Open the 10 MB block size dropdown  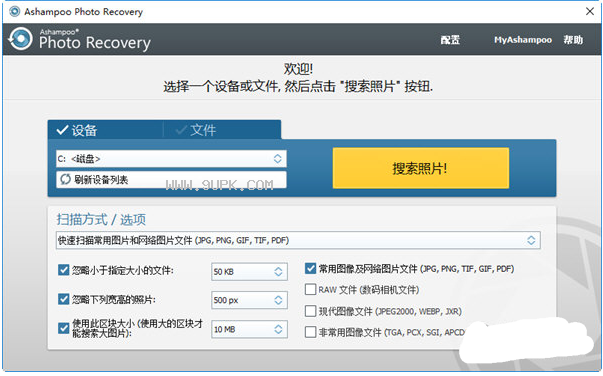point(249,329)
